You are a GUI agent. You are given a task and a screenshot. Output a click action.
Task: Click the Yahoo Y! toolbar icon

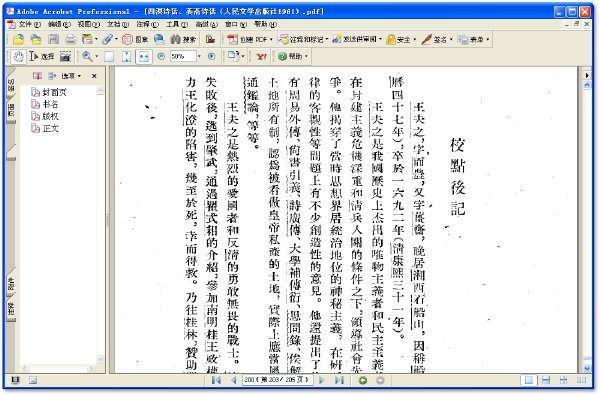(x=261, y=57)
